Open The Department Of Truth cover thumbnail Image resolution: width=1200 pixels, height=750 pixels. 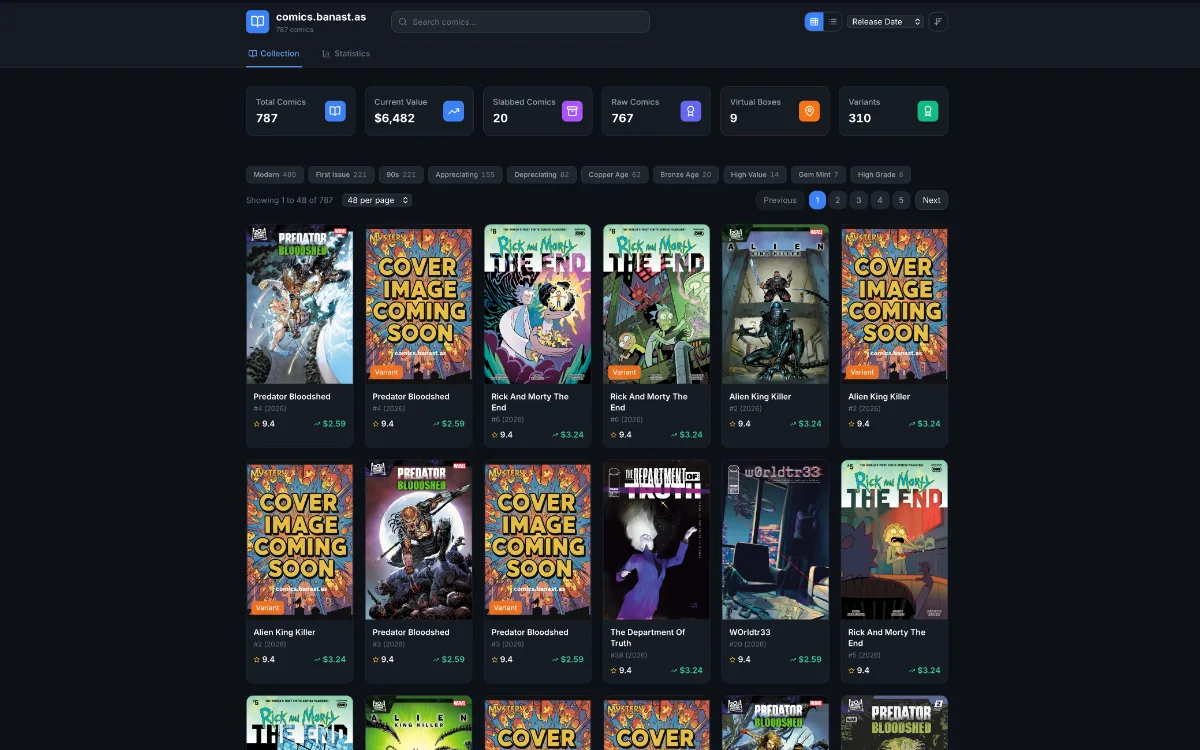click(x=656, y=540)
